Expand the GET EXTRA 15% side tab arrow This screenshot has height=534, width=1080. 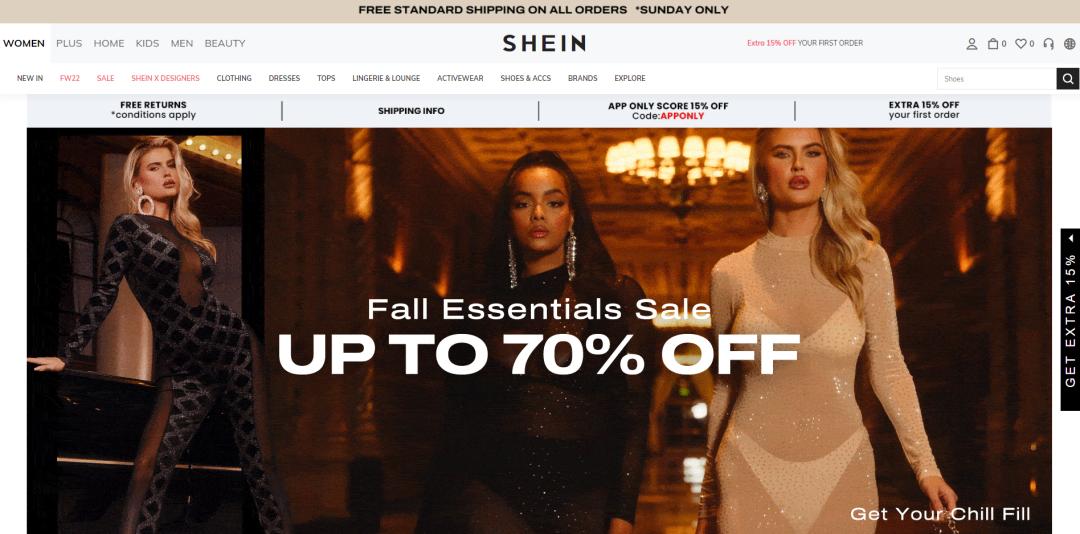click(x=1071, y=238)
